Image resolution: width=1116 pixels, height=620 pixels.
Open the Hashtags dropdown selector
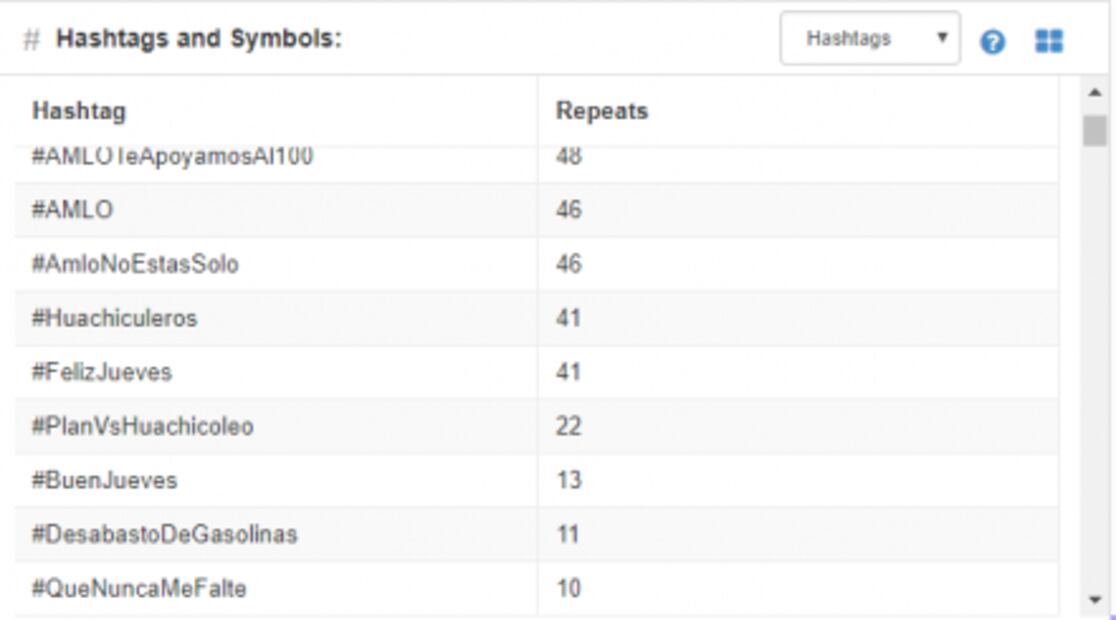point(869,39)
